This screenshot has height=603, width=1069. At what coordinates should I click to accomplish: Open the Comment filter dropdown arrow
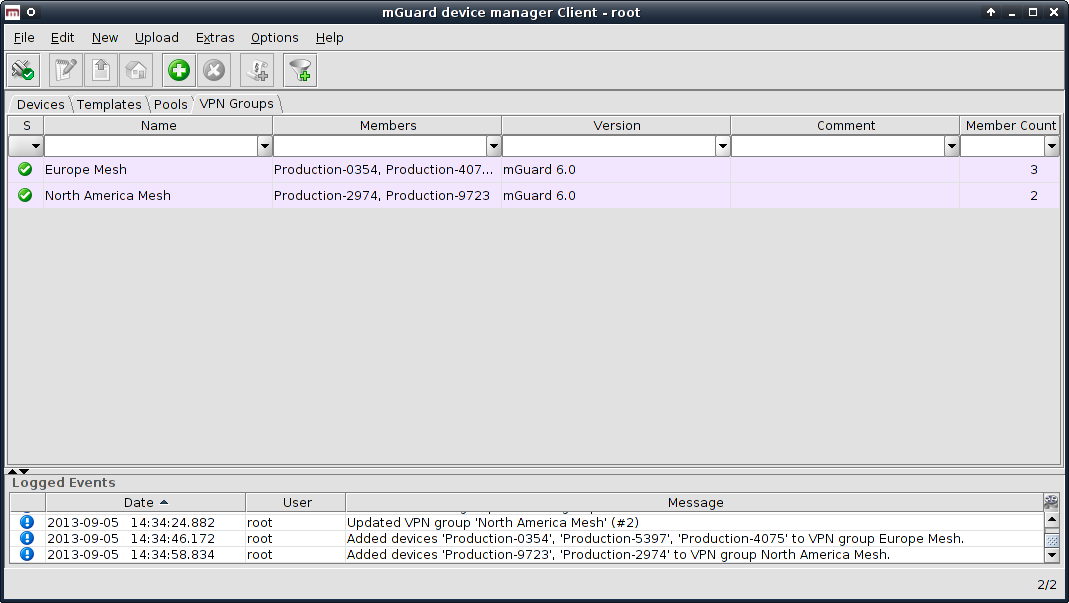click(x=952, y=146)
